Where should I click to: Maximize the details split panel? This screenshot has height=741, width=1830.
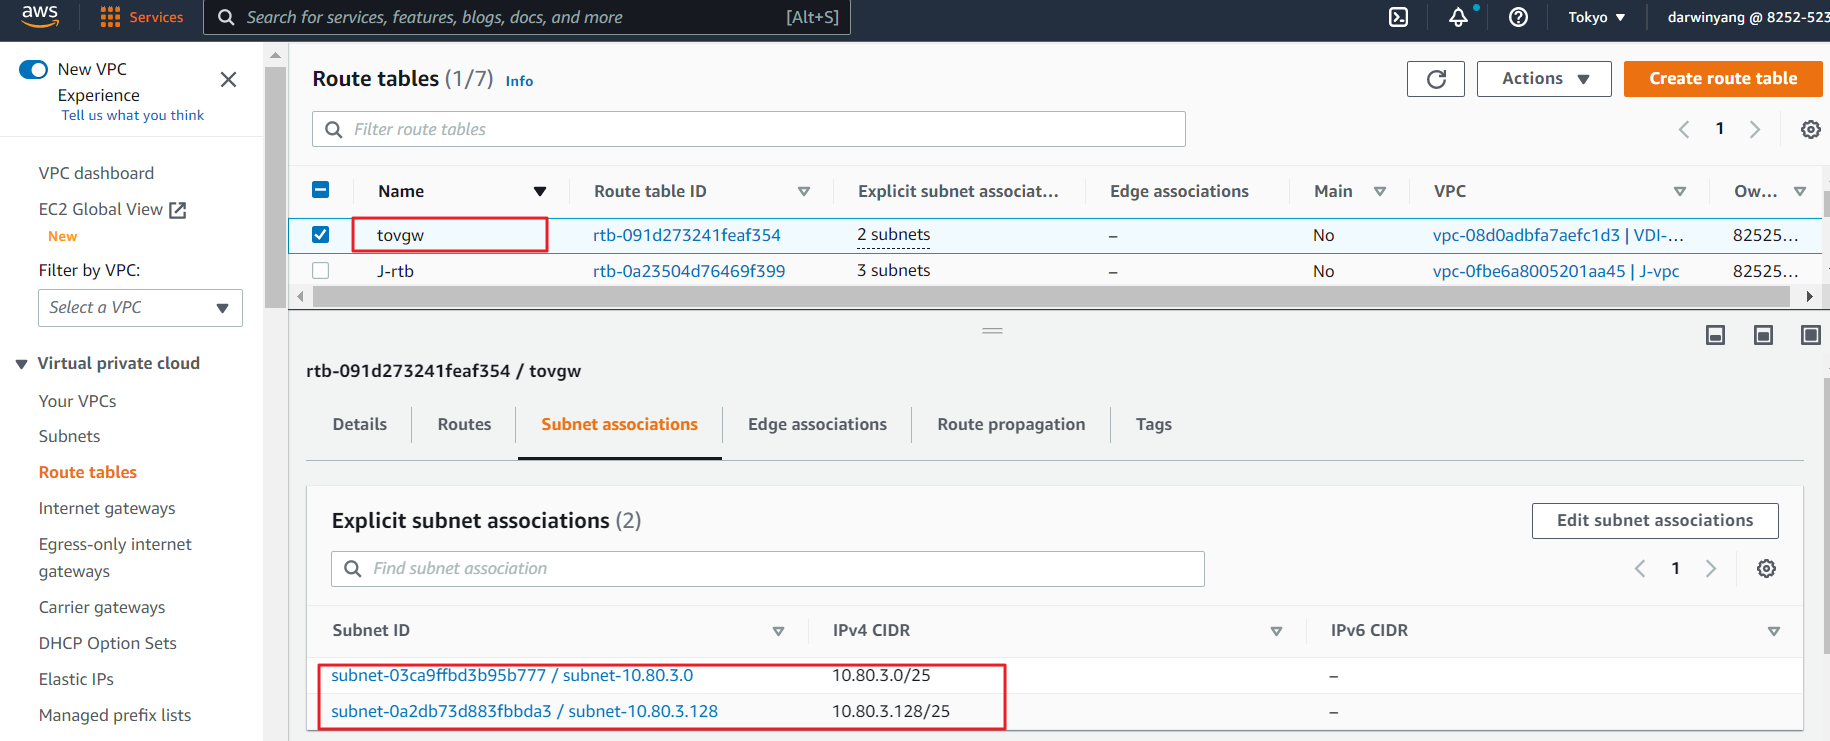click(x=1810, y=335)
